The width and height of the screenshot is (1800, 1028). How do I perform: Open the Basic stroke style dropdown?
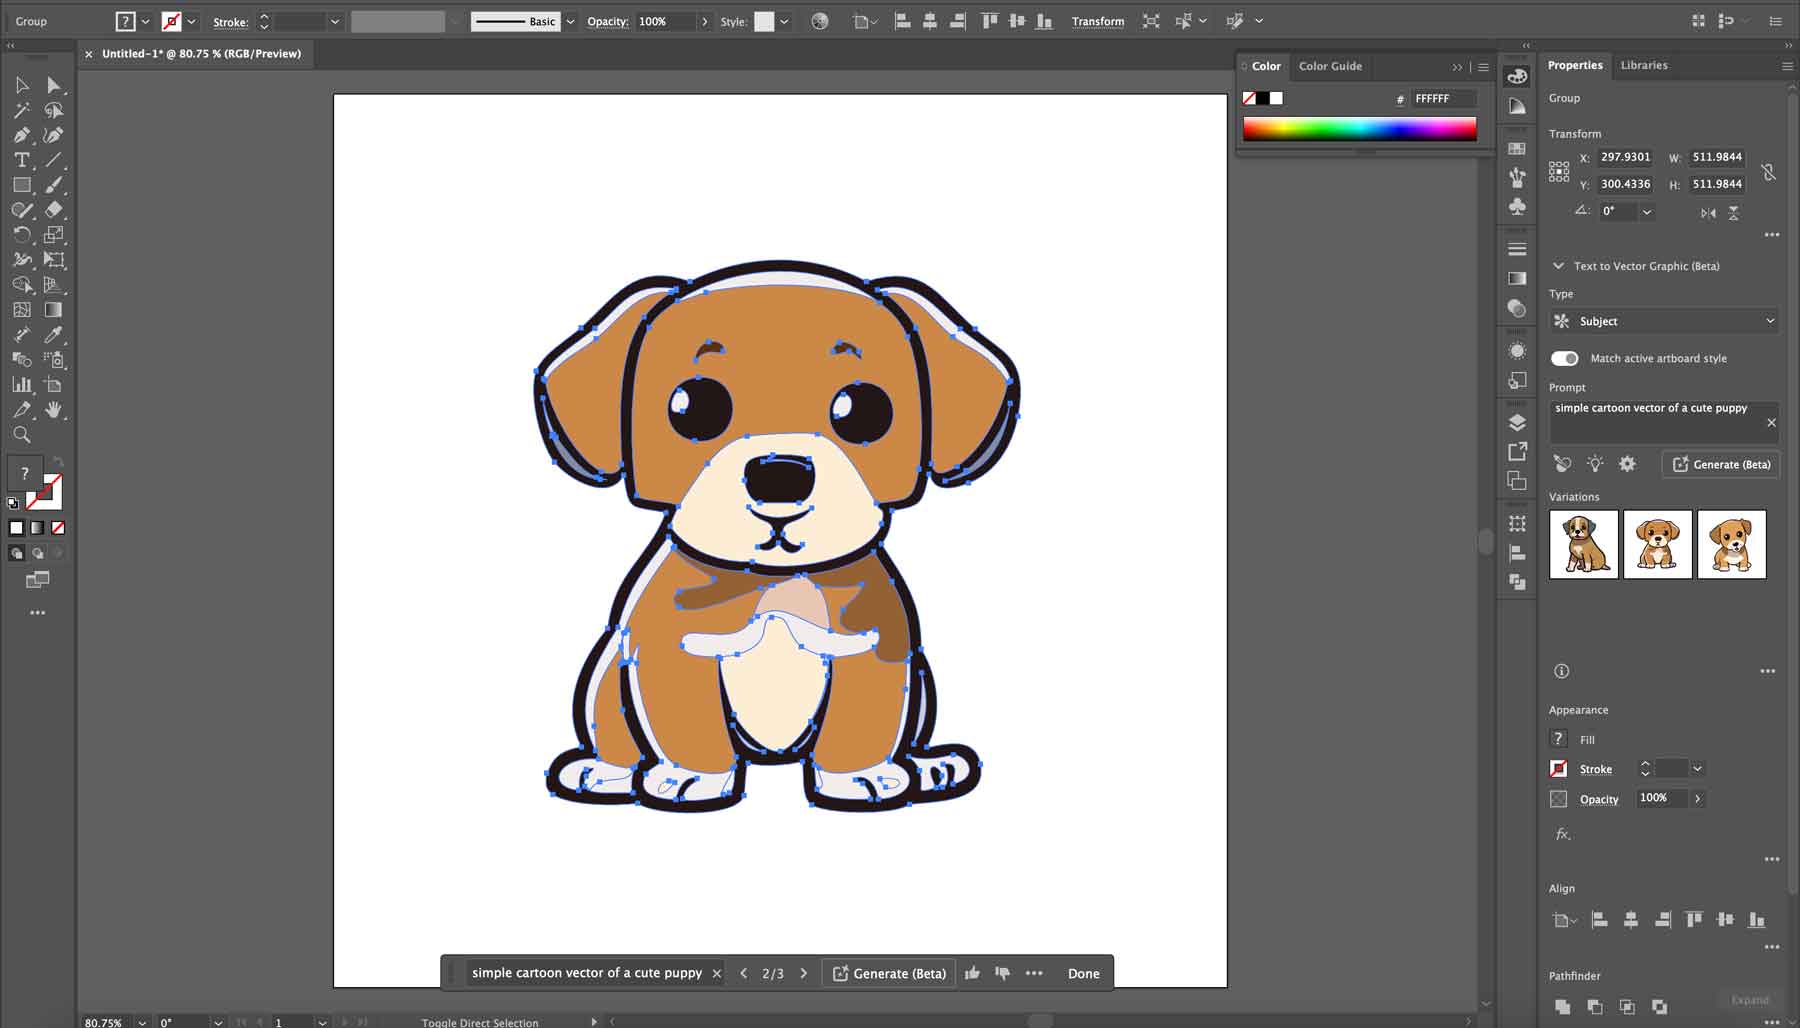pyautogui.click(x=569, y=20)
